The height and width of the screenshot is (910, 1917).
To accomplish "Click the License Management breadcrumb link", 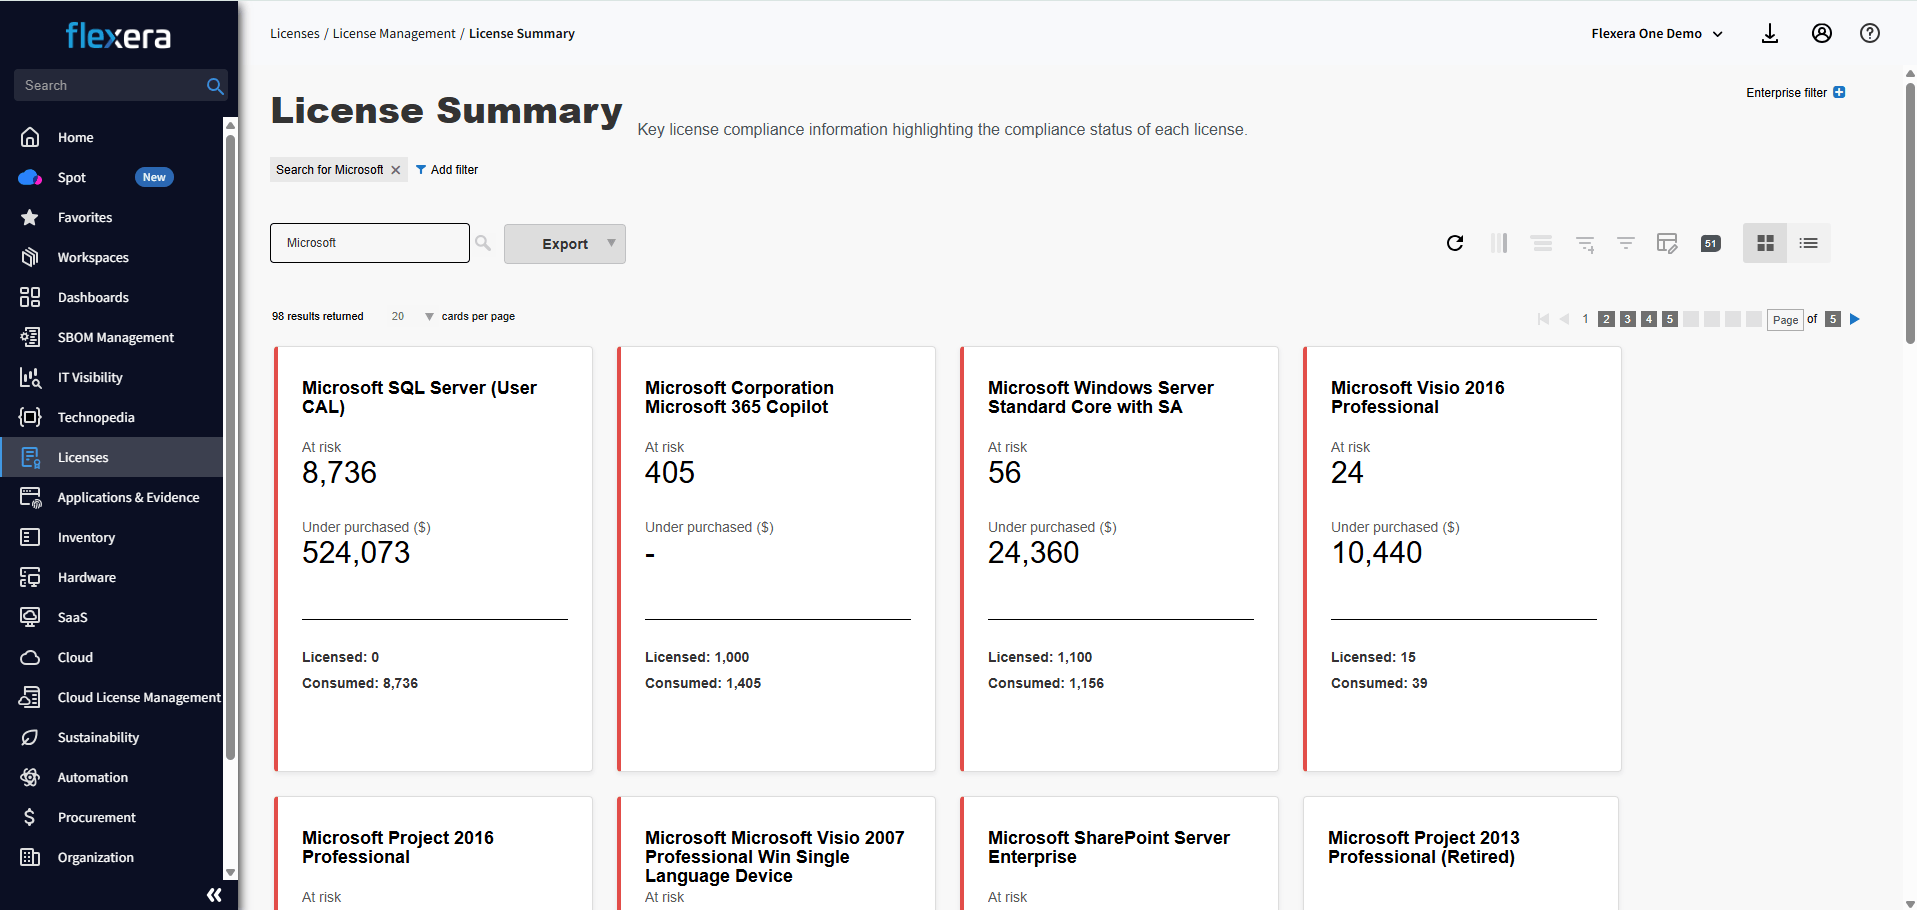I will 394,33.
